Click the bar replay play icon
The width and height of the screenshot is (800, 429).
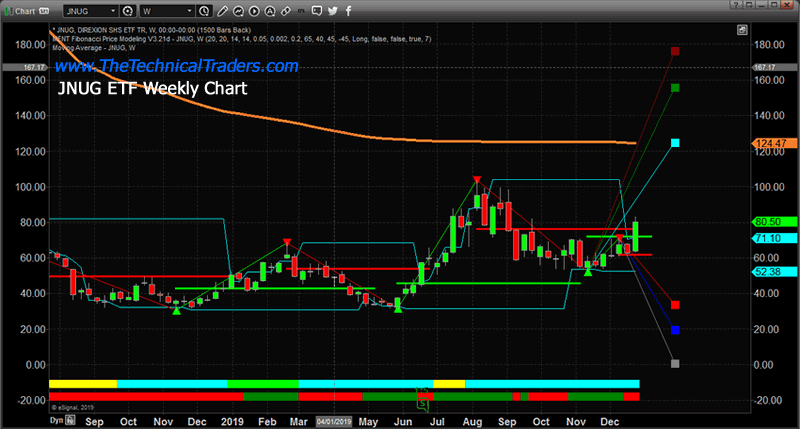(254, 11)
